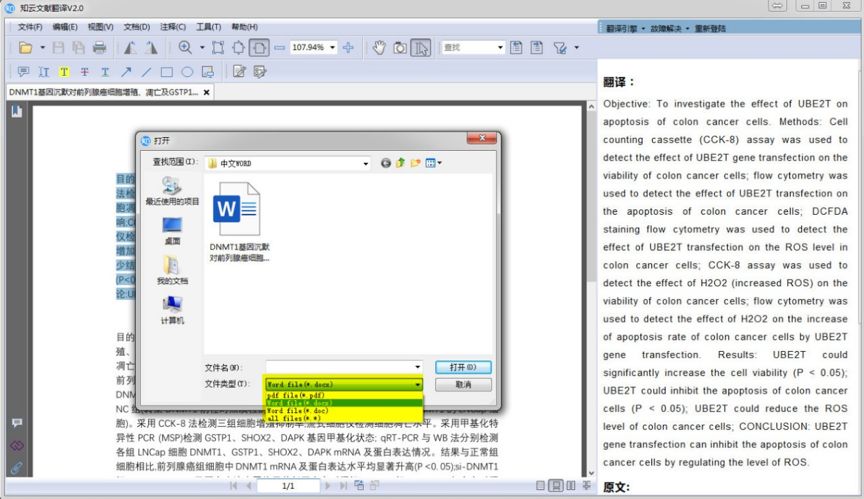Open the 工具(T) menu
Viewport: 864px width, 499px height.
tap(208, 27)
